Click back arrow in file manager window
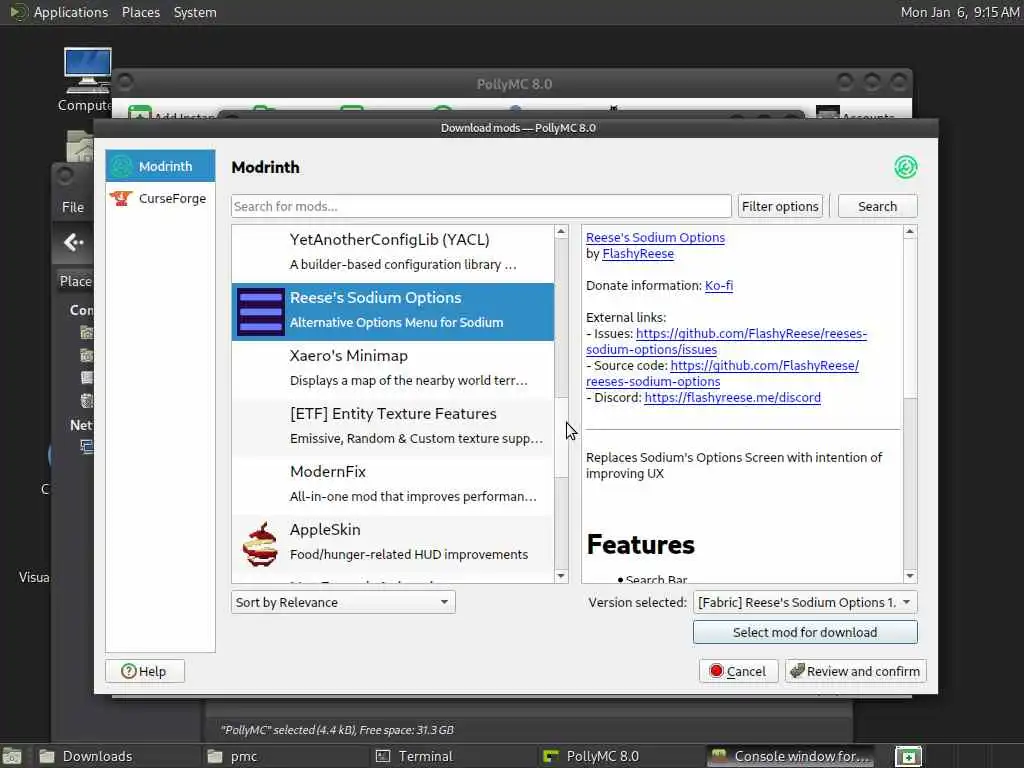The height and width of the screenshot is (768, 1024). (x=73, y=243)
